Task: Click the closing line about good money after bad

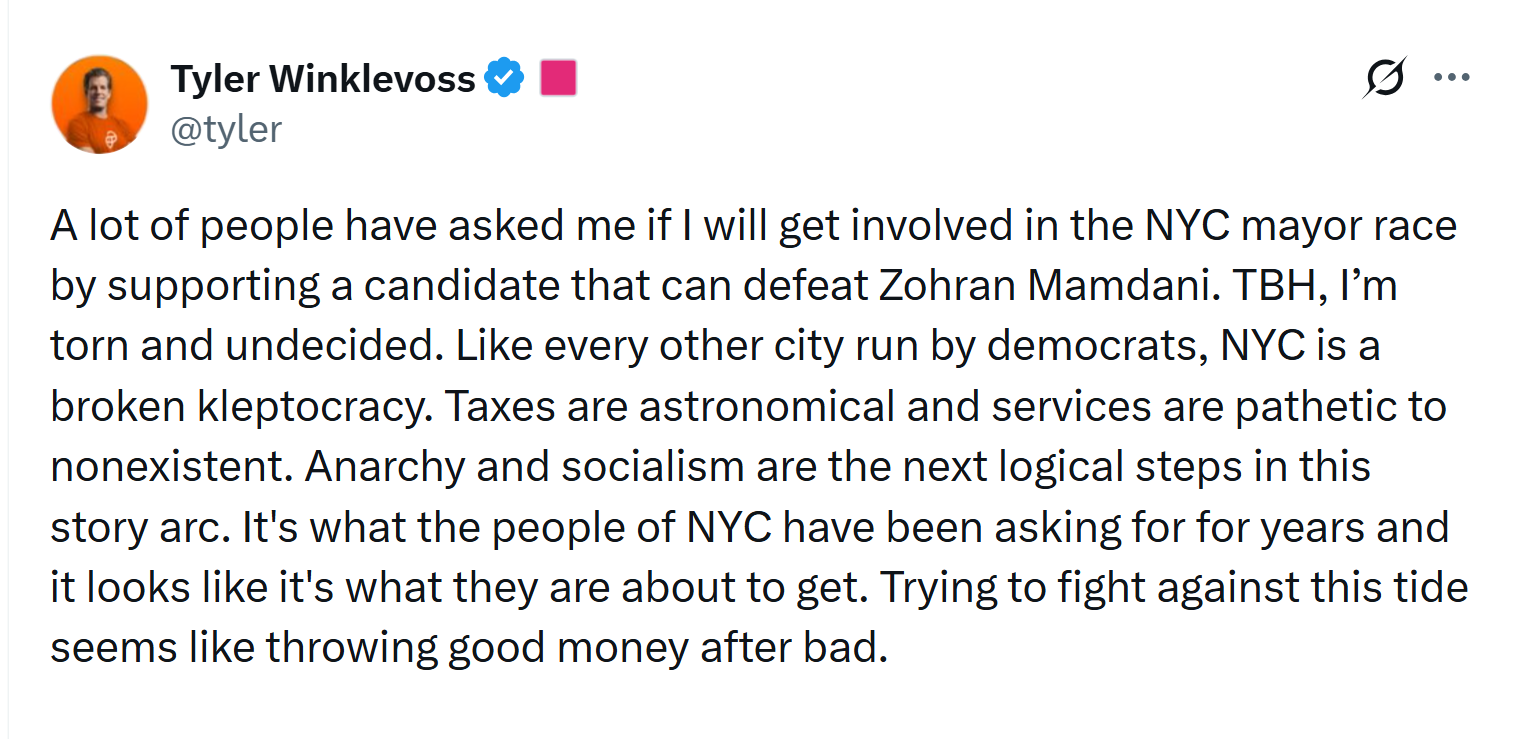Action: tap(468, 648)
